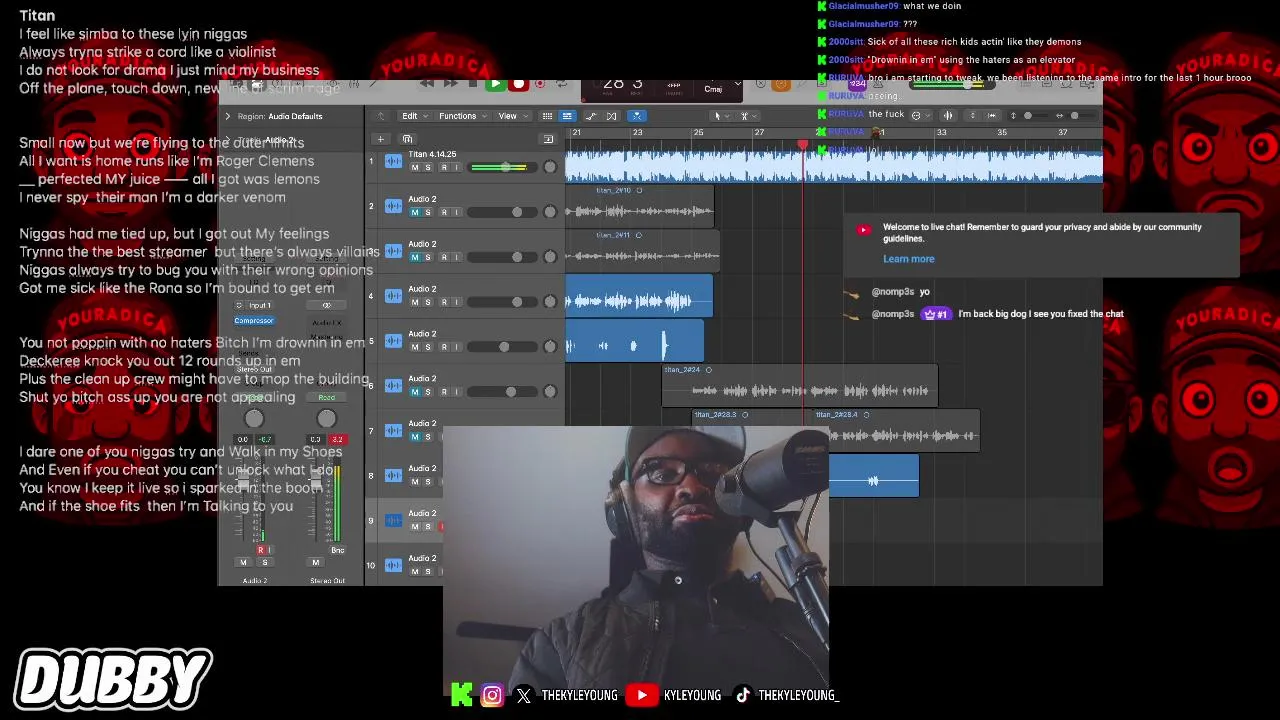Screen dimensions: 1280x720
Task: Open the View menu in Tracks area
Action: coord(512,116)
